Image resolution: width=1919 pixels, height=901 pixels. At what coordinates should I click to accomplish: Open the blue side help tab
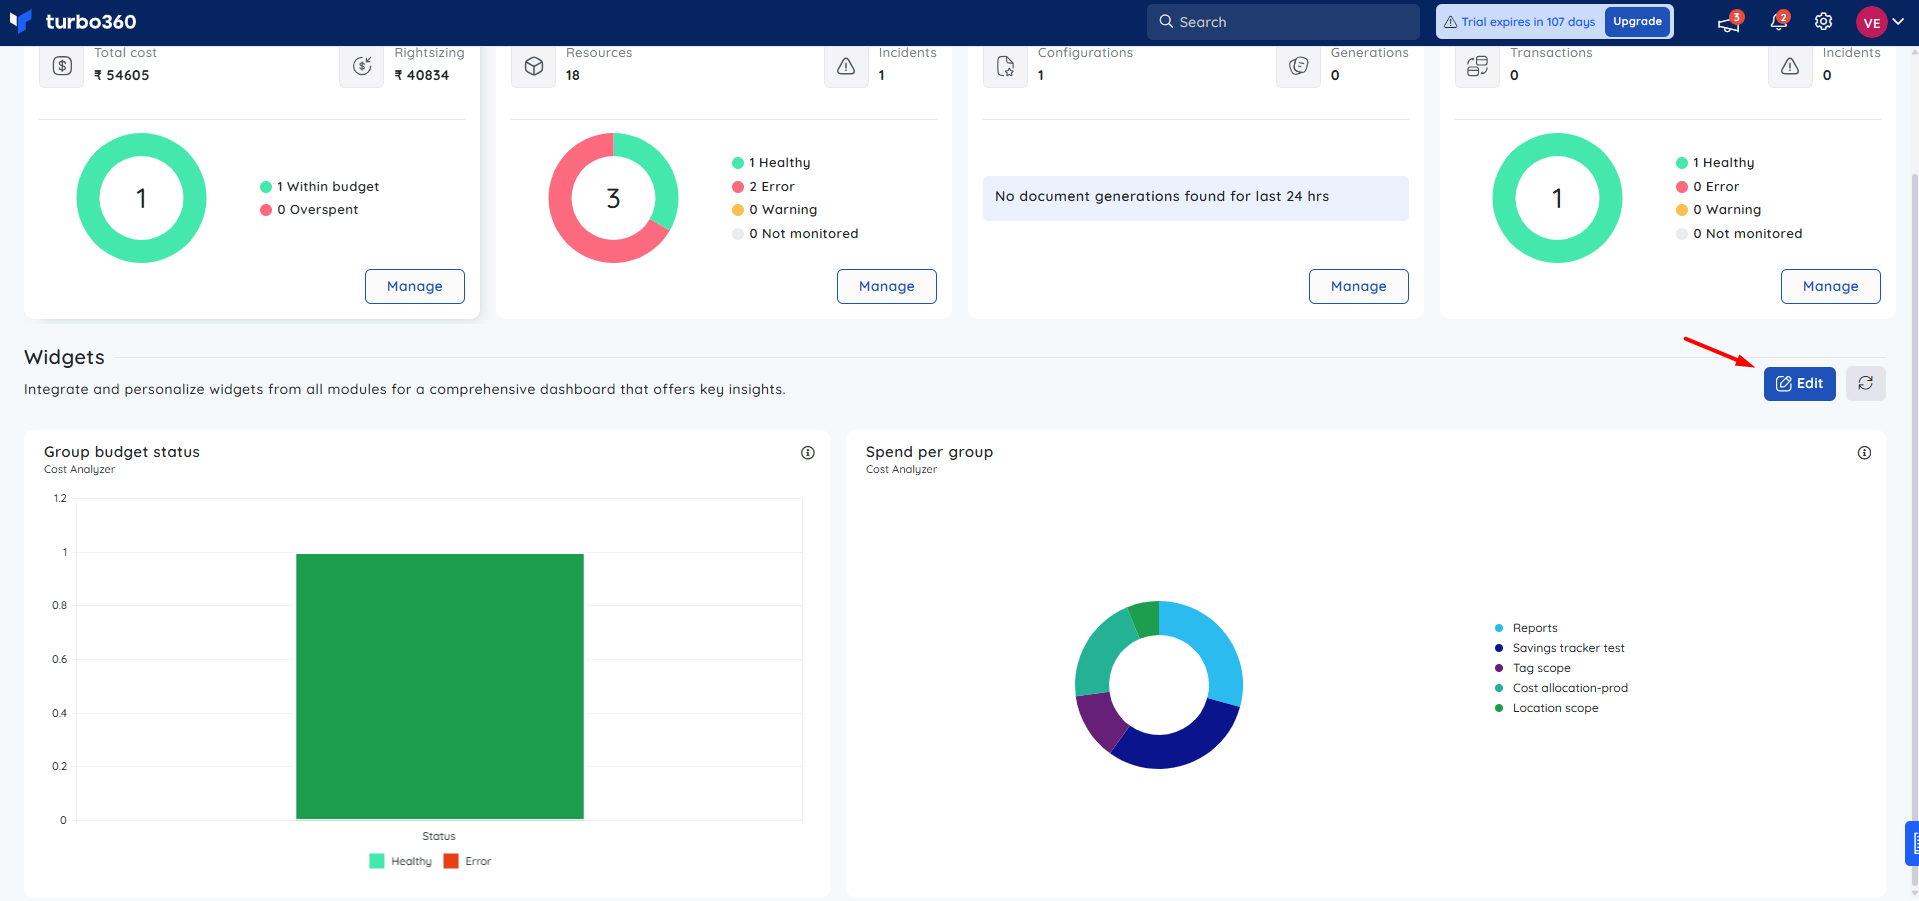pyautogui.click(x=1912, y=843)
